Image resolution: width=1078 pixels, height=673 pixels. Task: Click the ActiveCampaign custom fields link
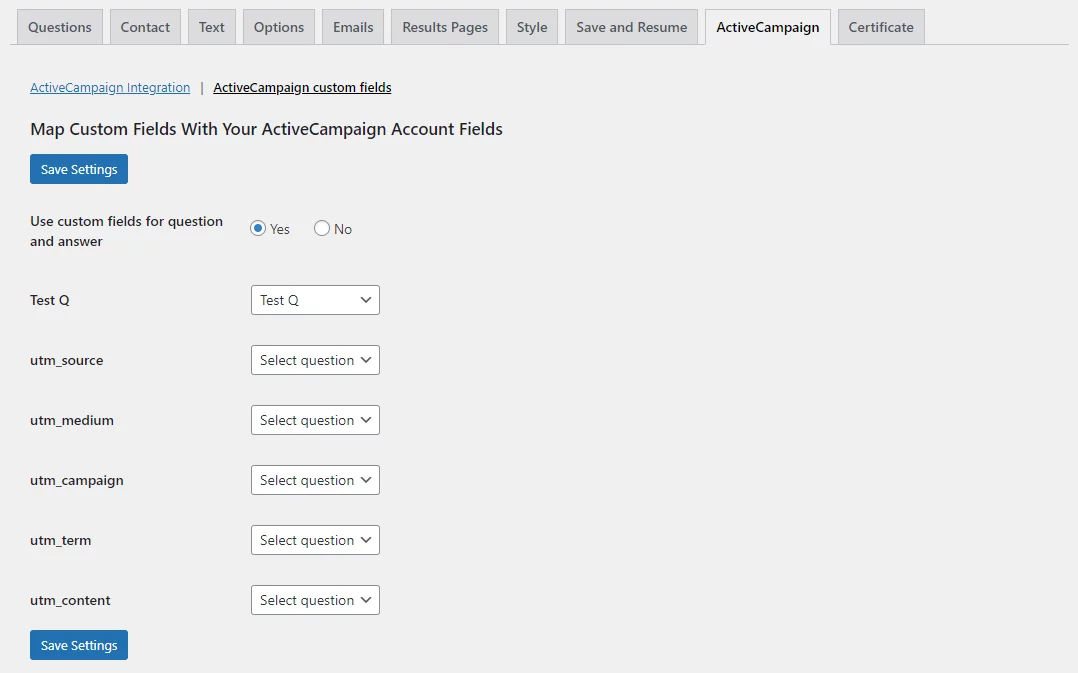click(302, 87)
